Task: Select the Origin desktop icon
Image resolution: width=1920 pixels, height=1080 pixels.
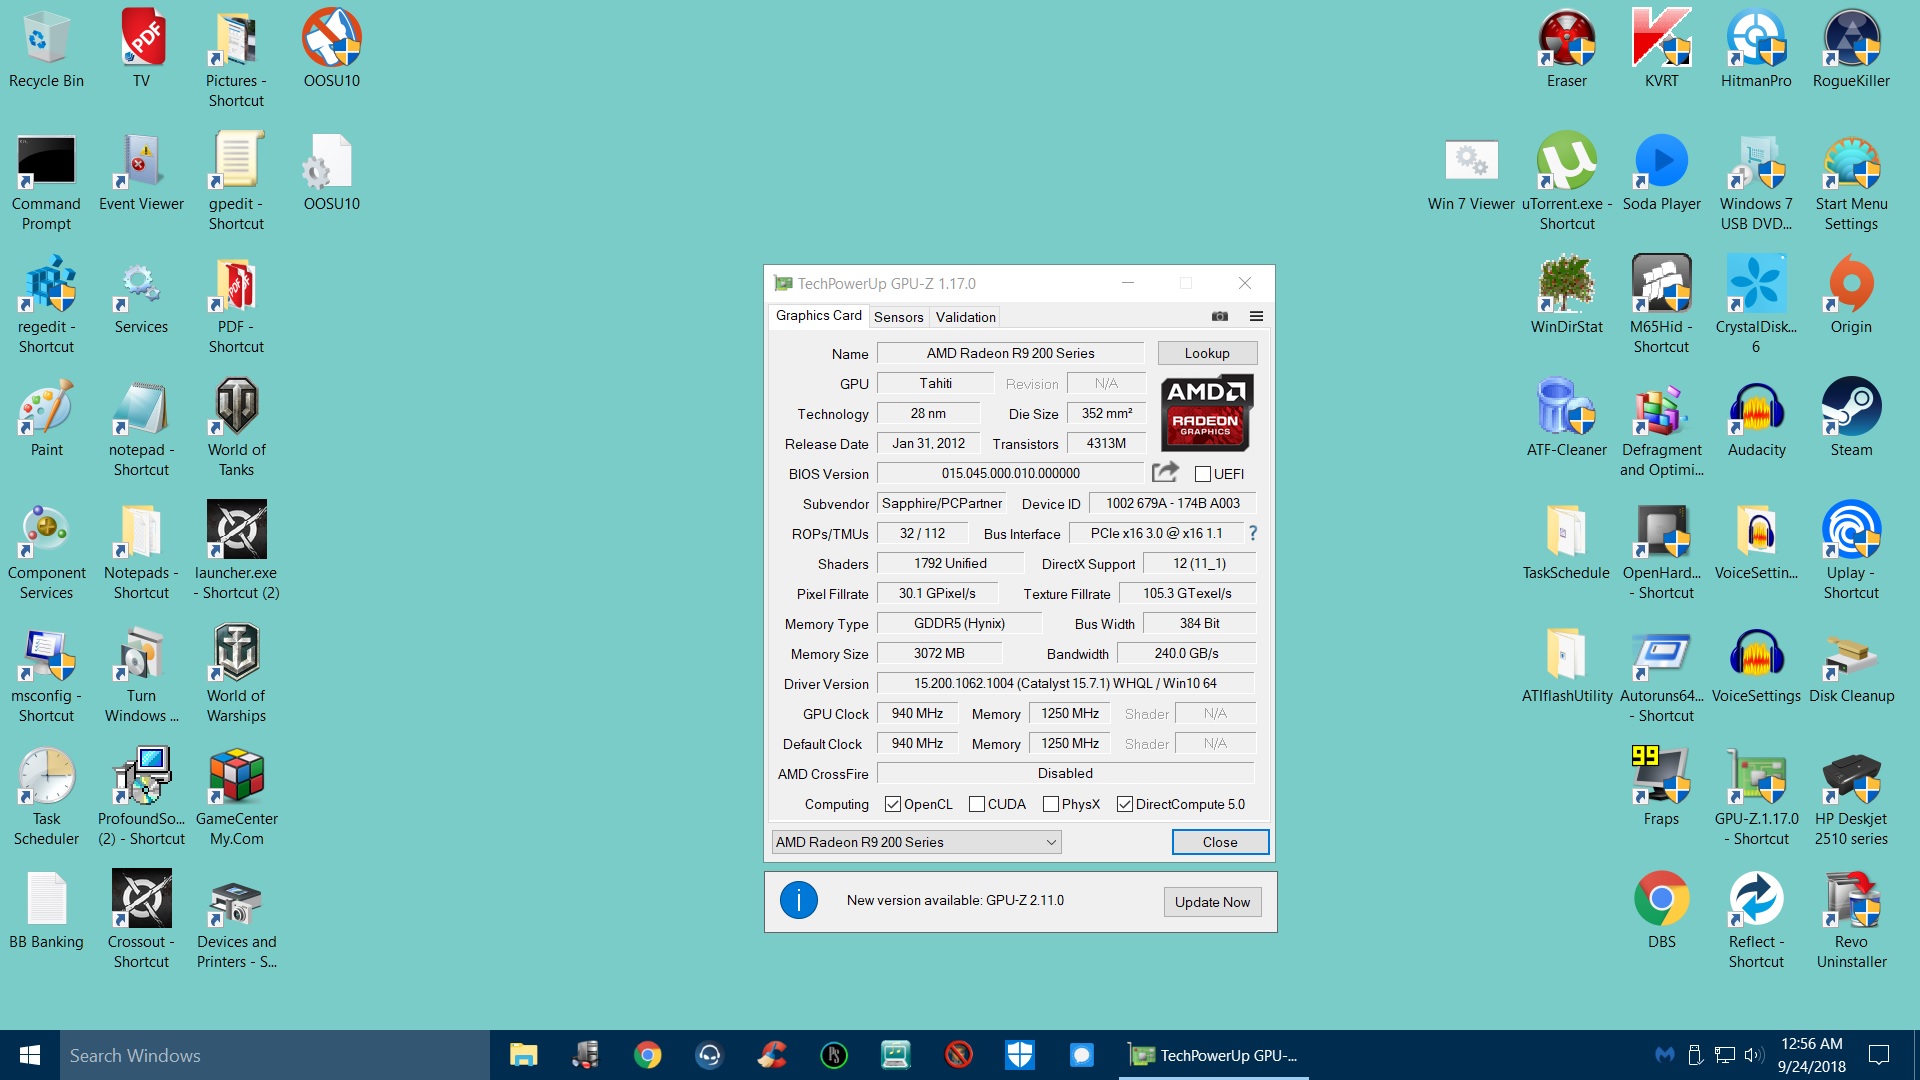Action: 1851,295
